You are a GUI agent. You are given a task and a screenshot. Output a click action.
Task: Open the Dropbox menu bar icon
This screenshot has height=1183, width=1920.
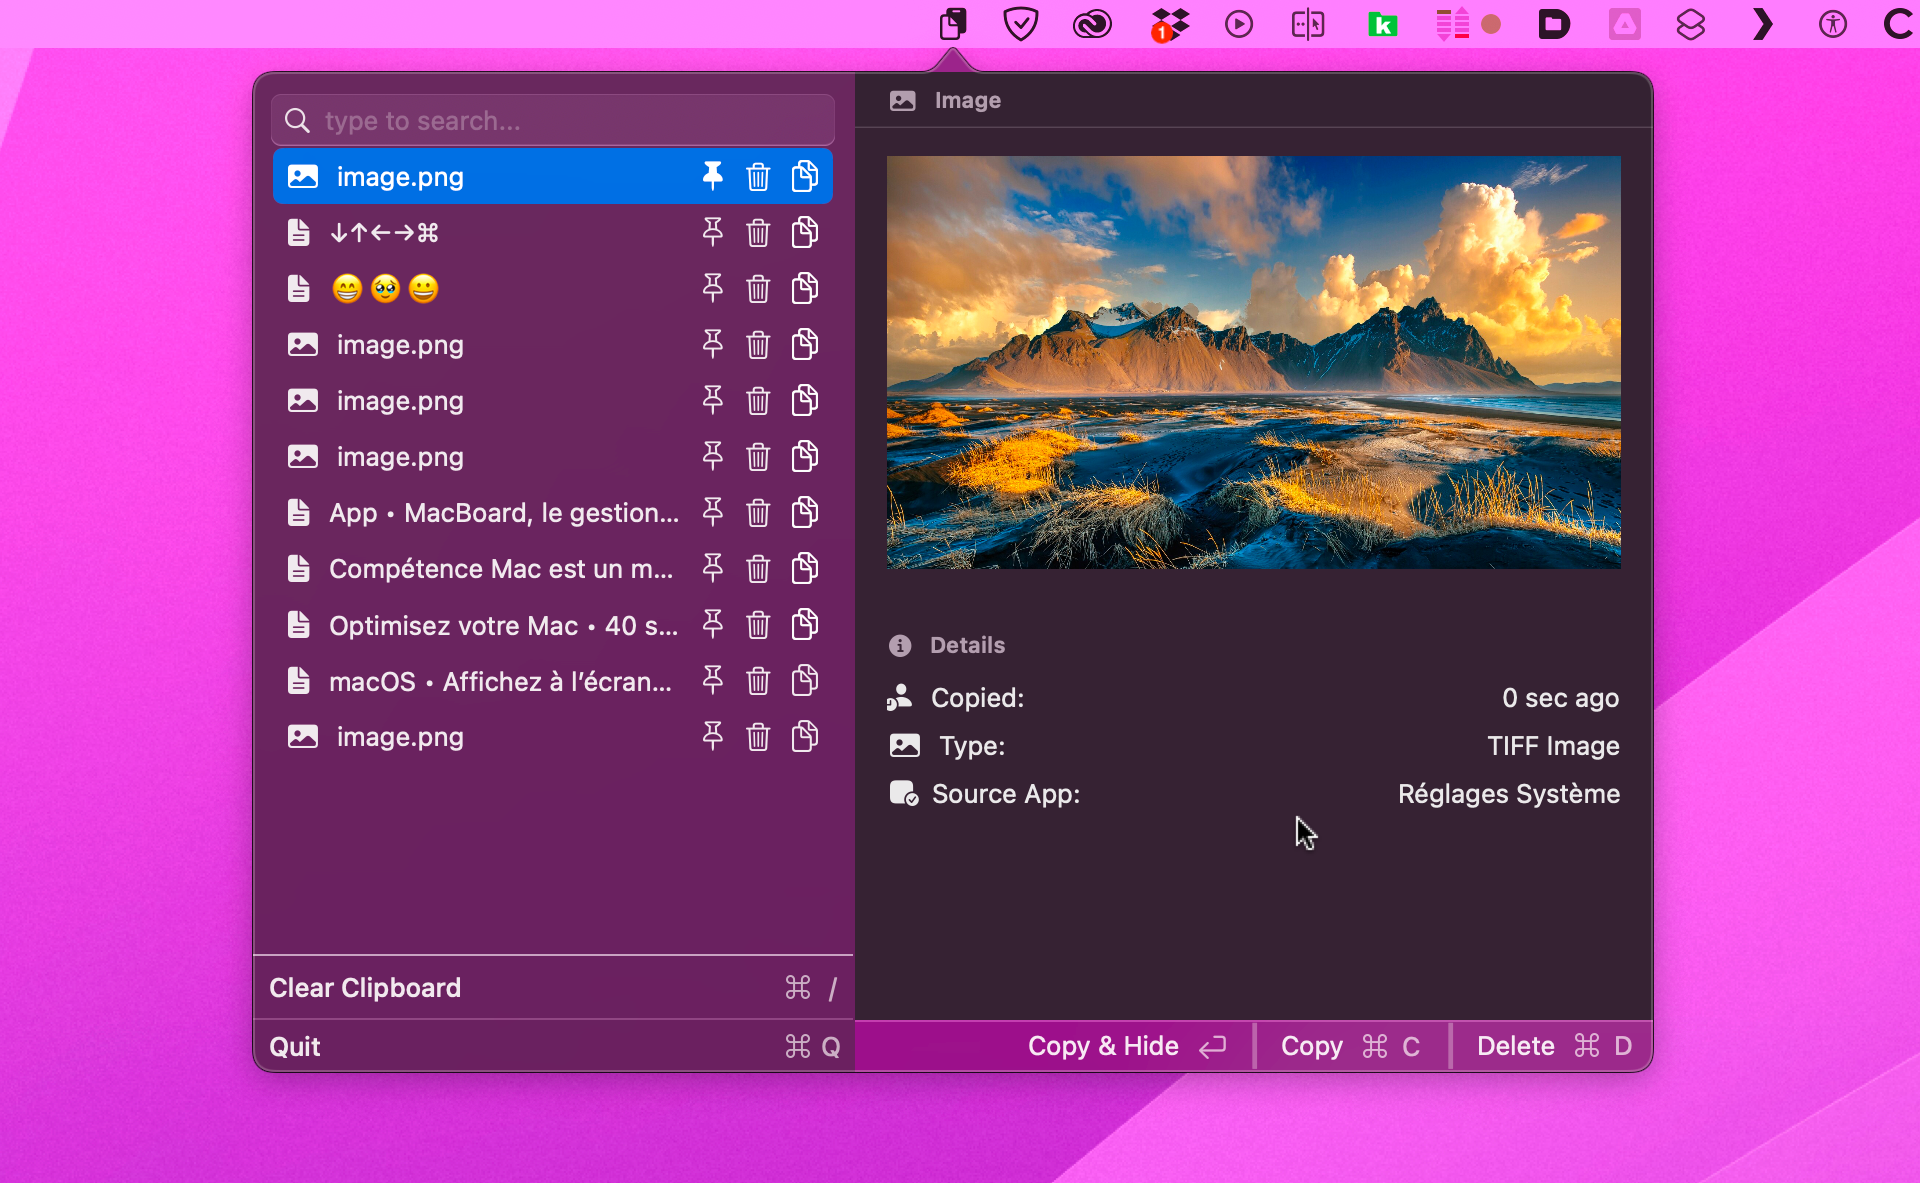1168,24
